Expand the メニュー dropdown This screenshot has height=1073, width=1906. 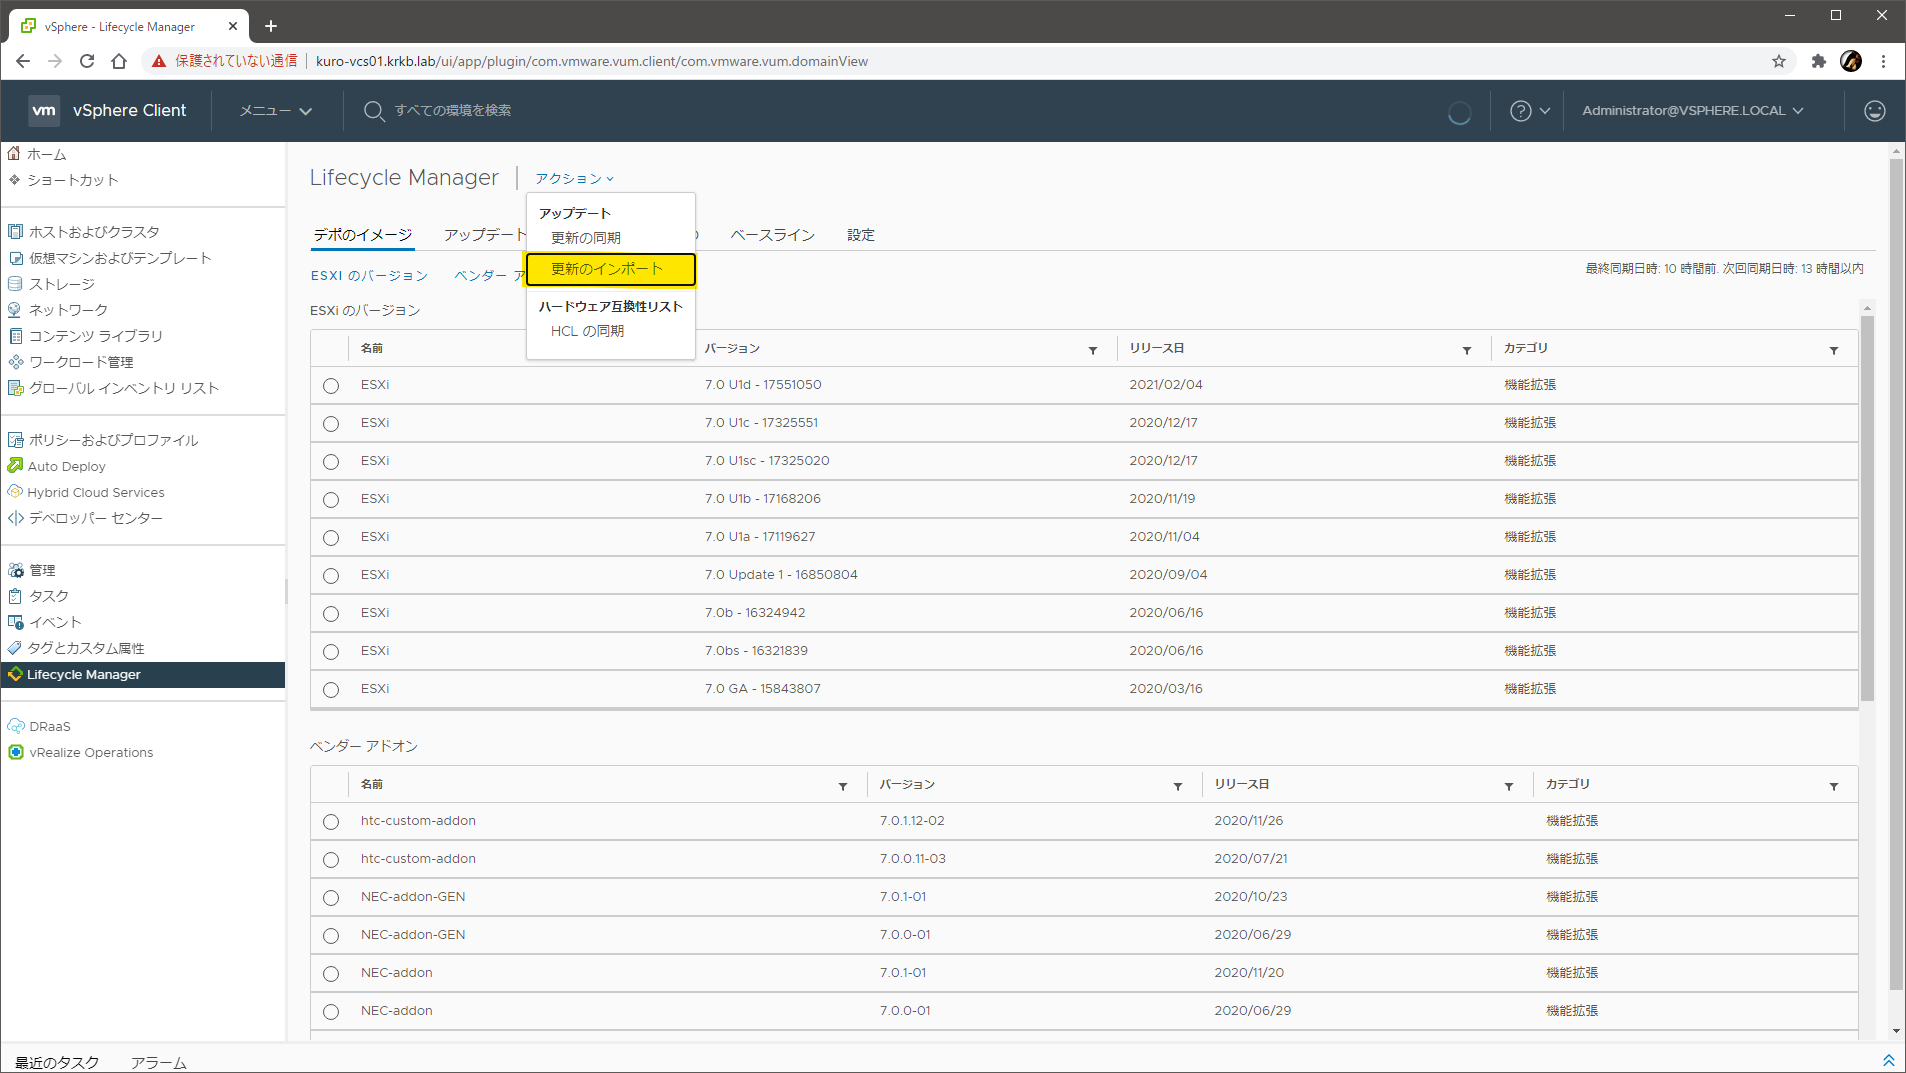pos(275,111)
